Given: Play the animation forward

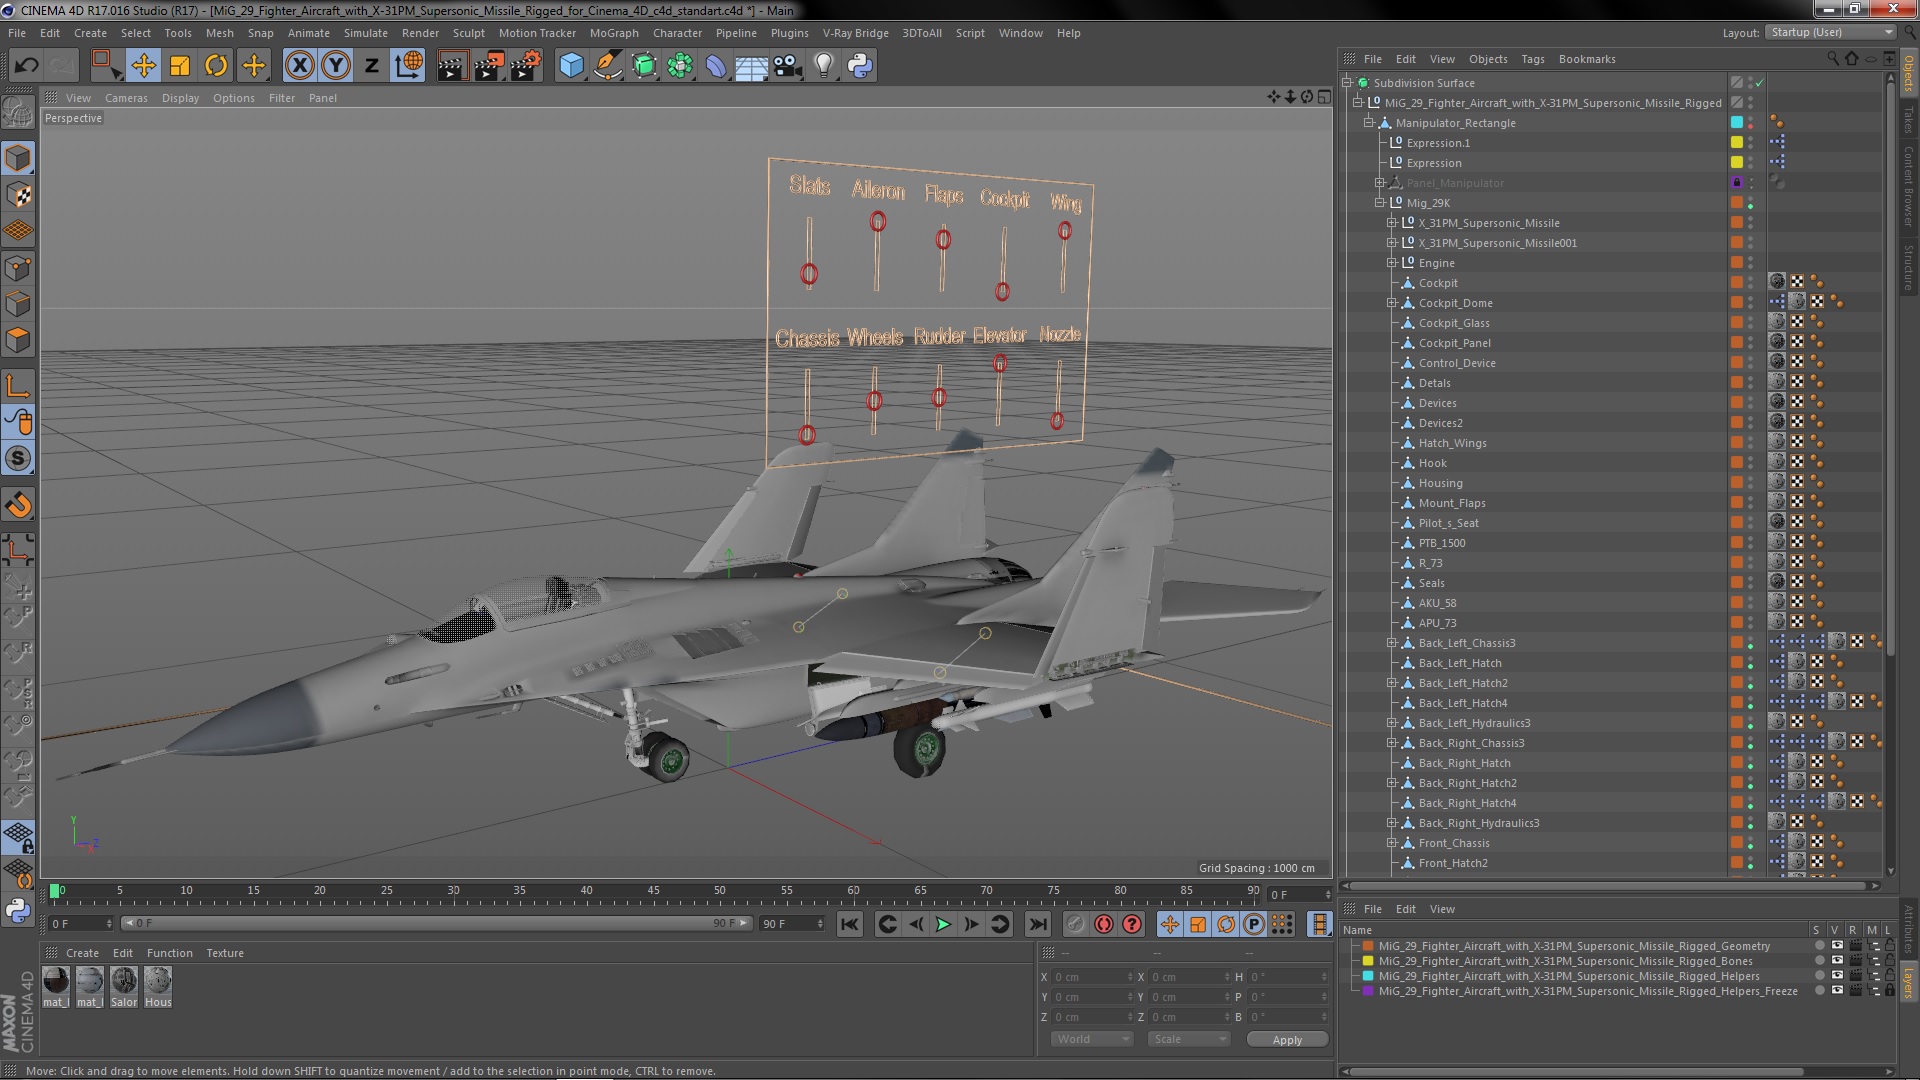Looking at the screenshot, I should click(x=942, y=925).
